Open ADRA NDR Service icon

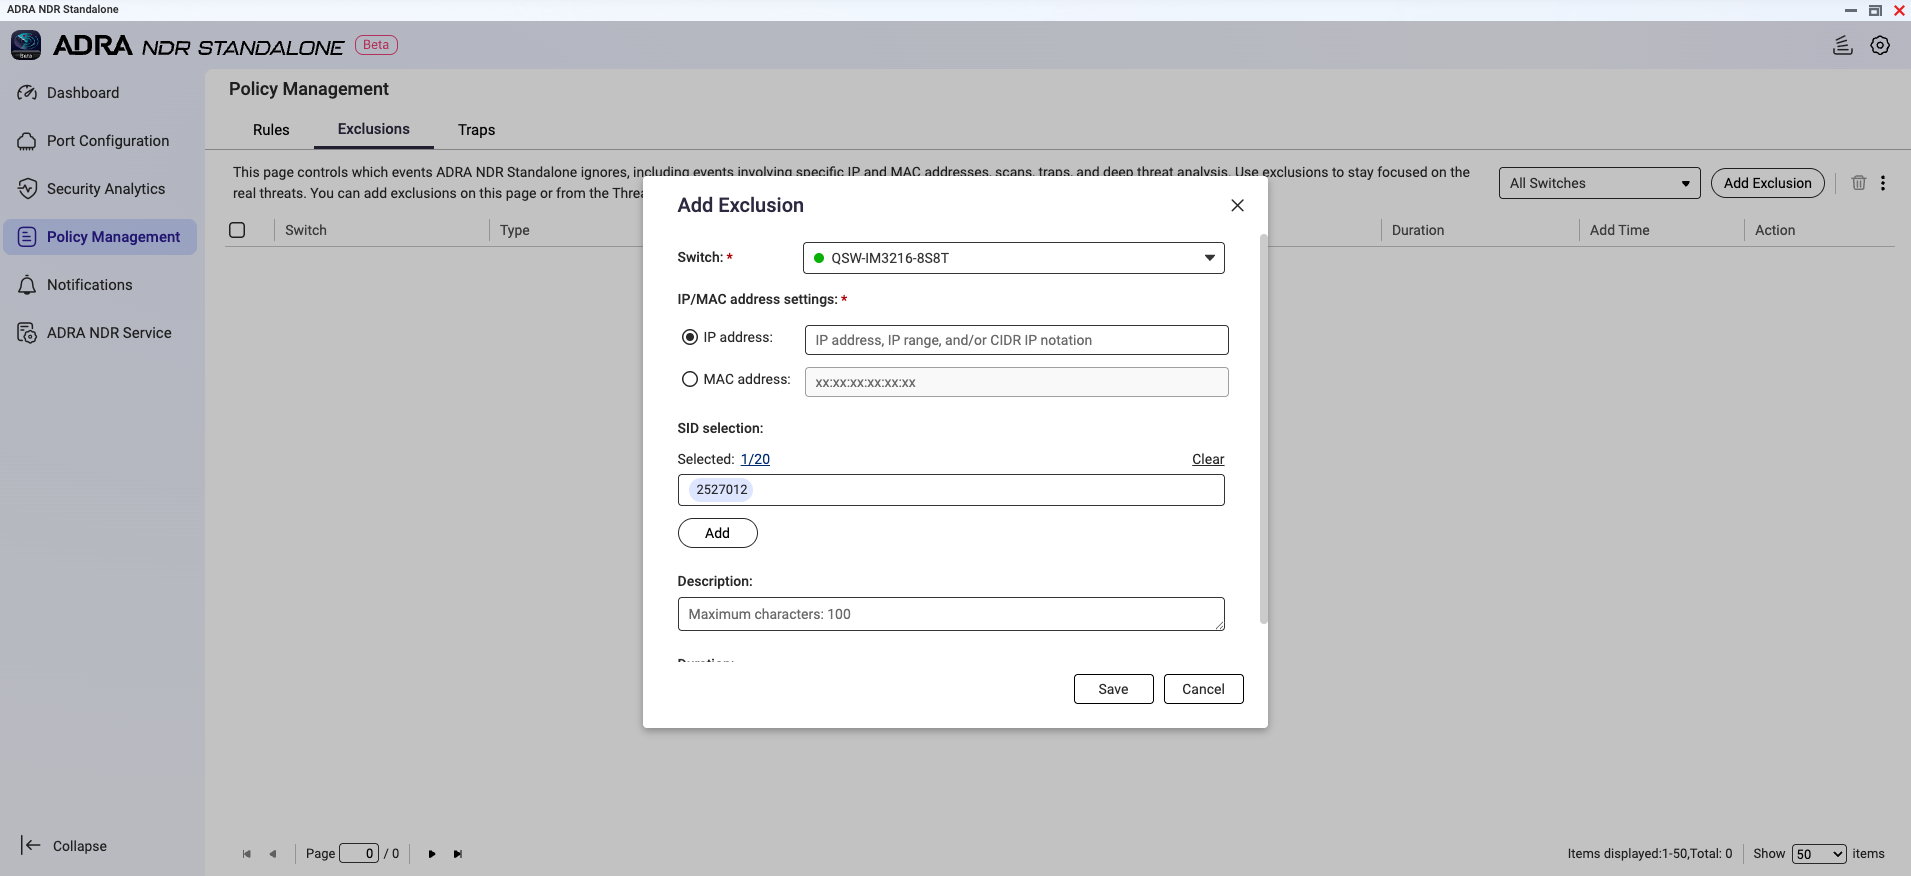[27, 333]
